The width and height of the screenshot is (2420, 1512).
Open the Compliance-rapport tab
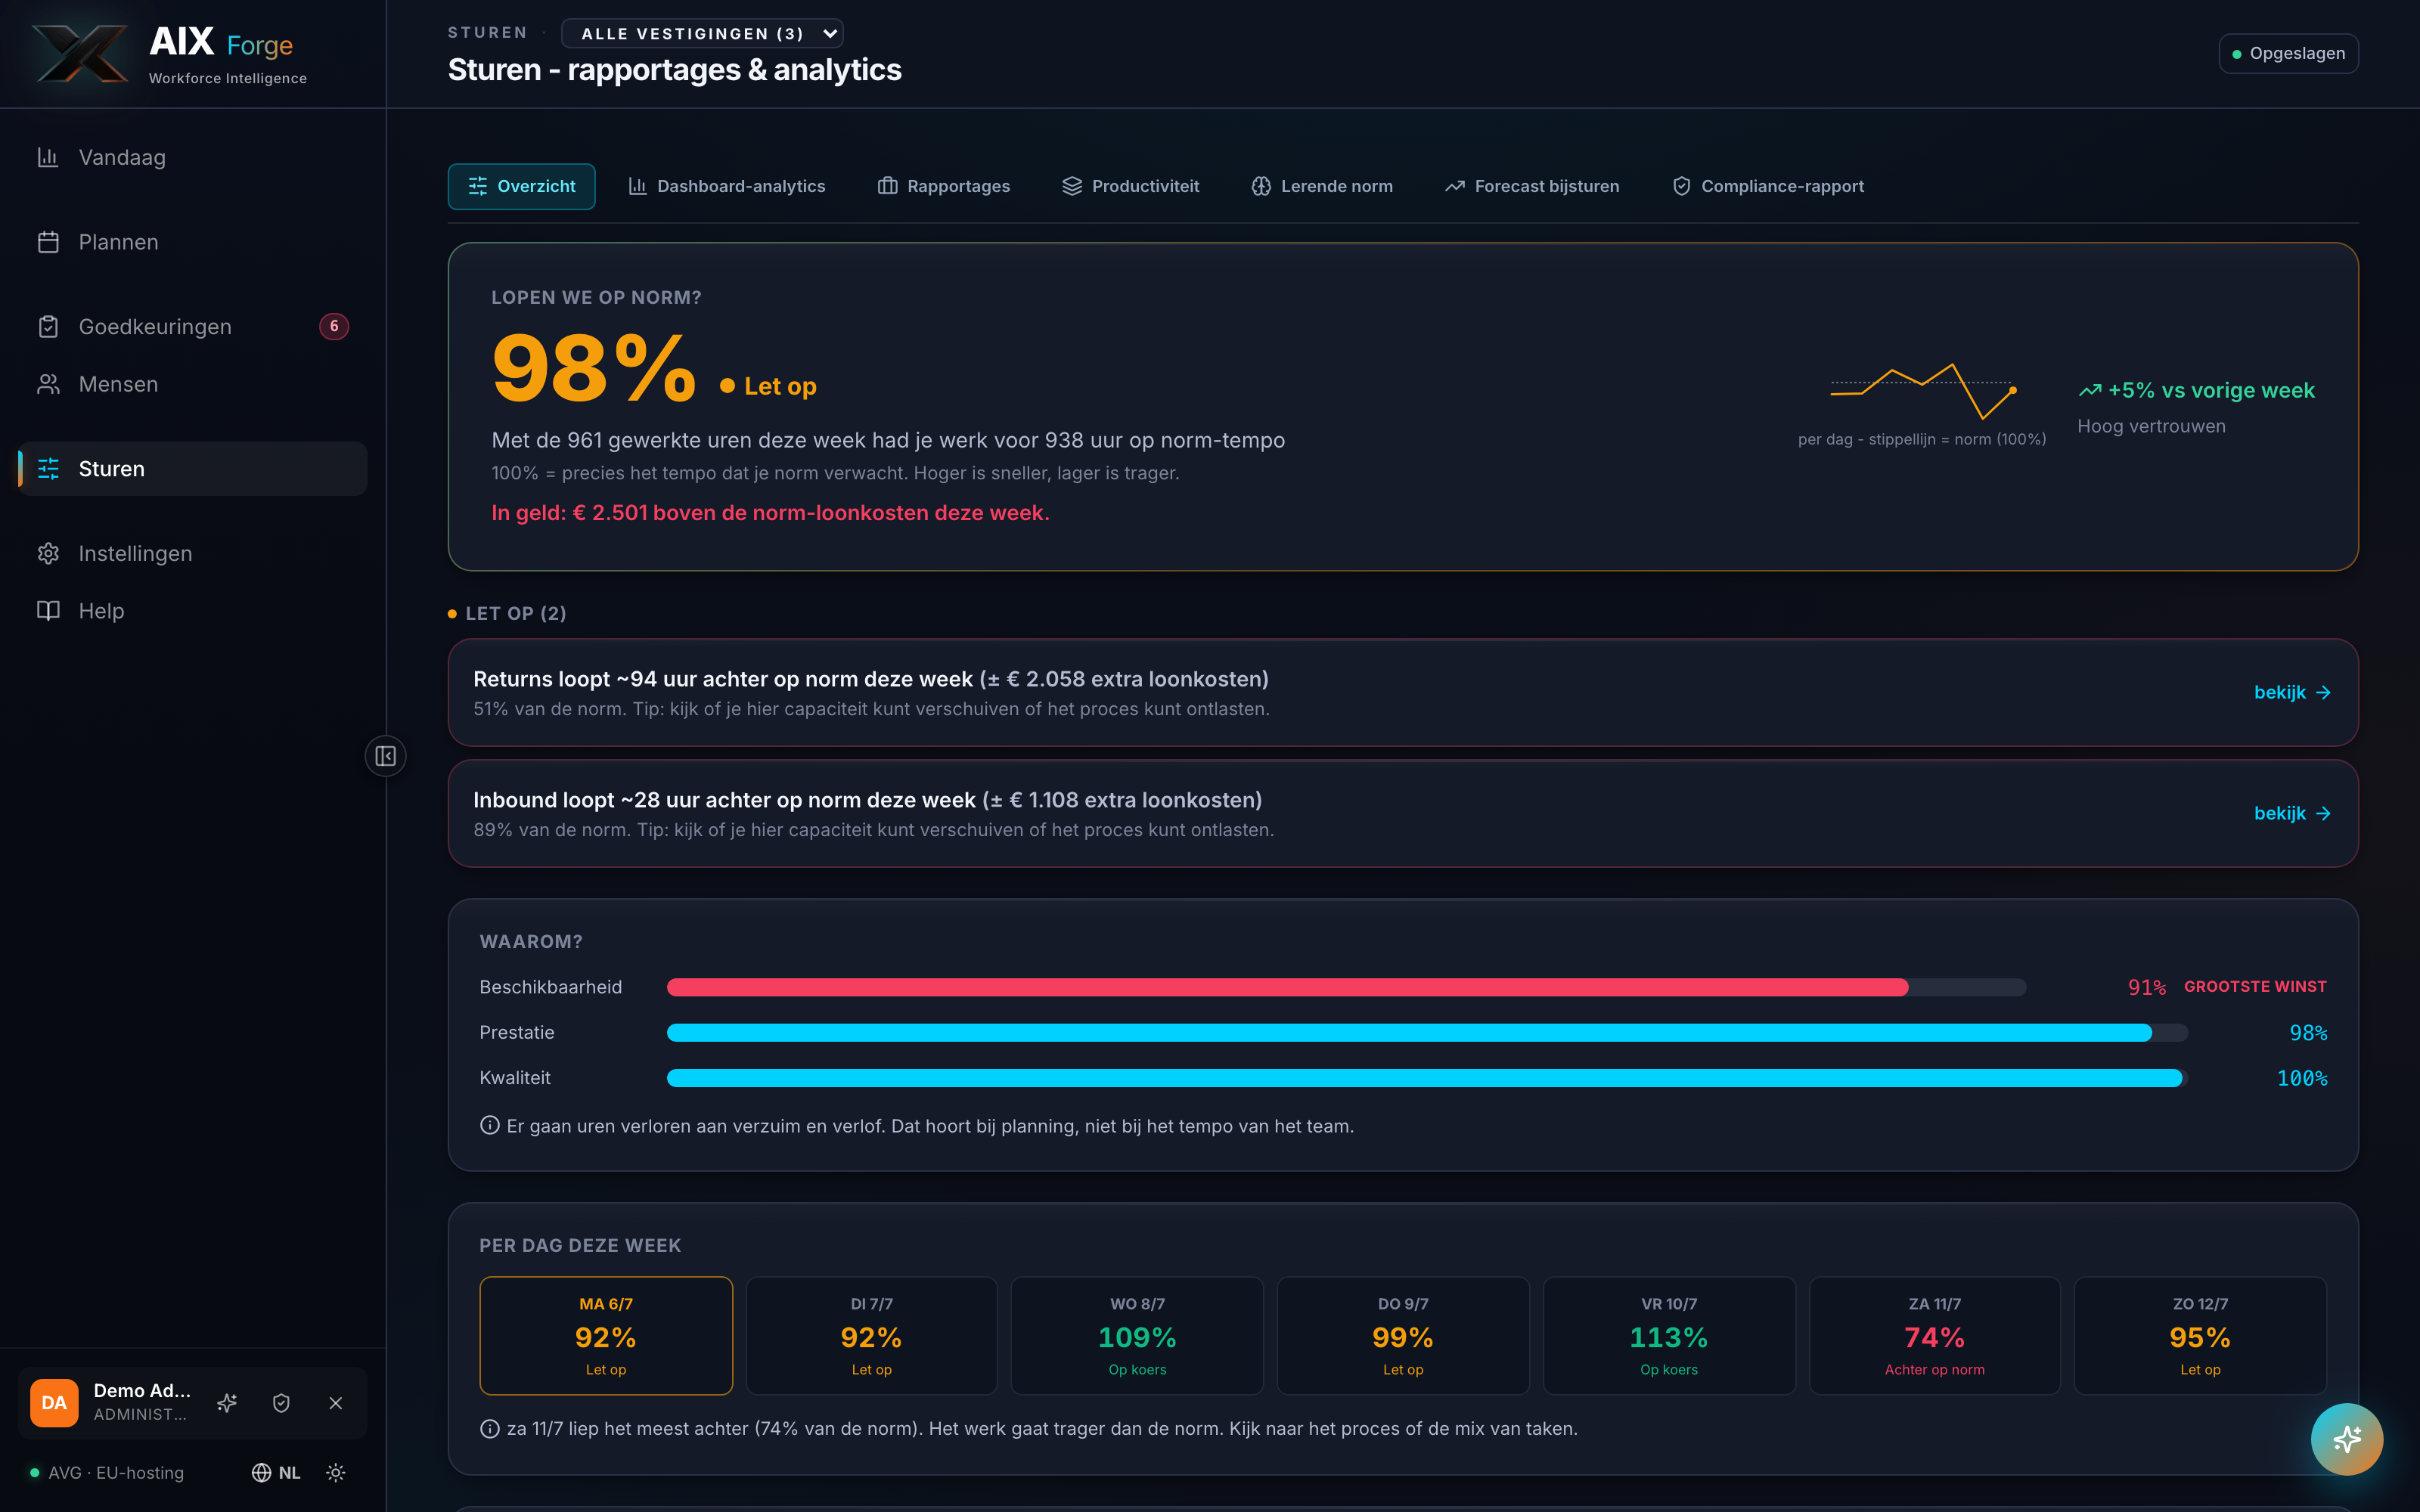(x=1768, y=186)
